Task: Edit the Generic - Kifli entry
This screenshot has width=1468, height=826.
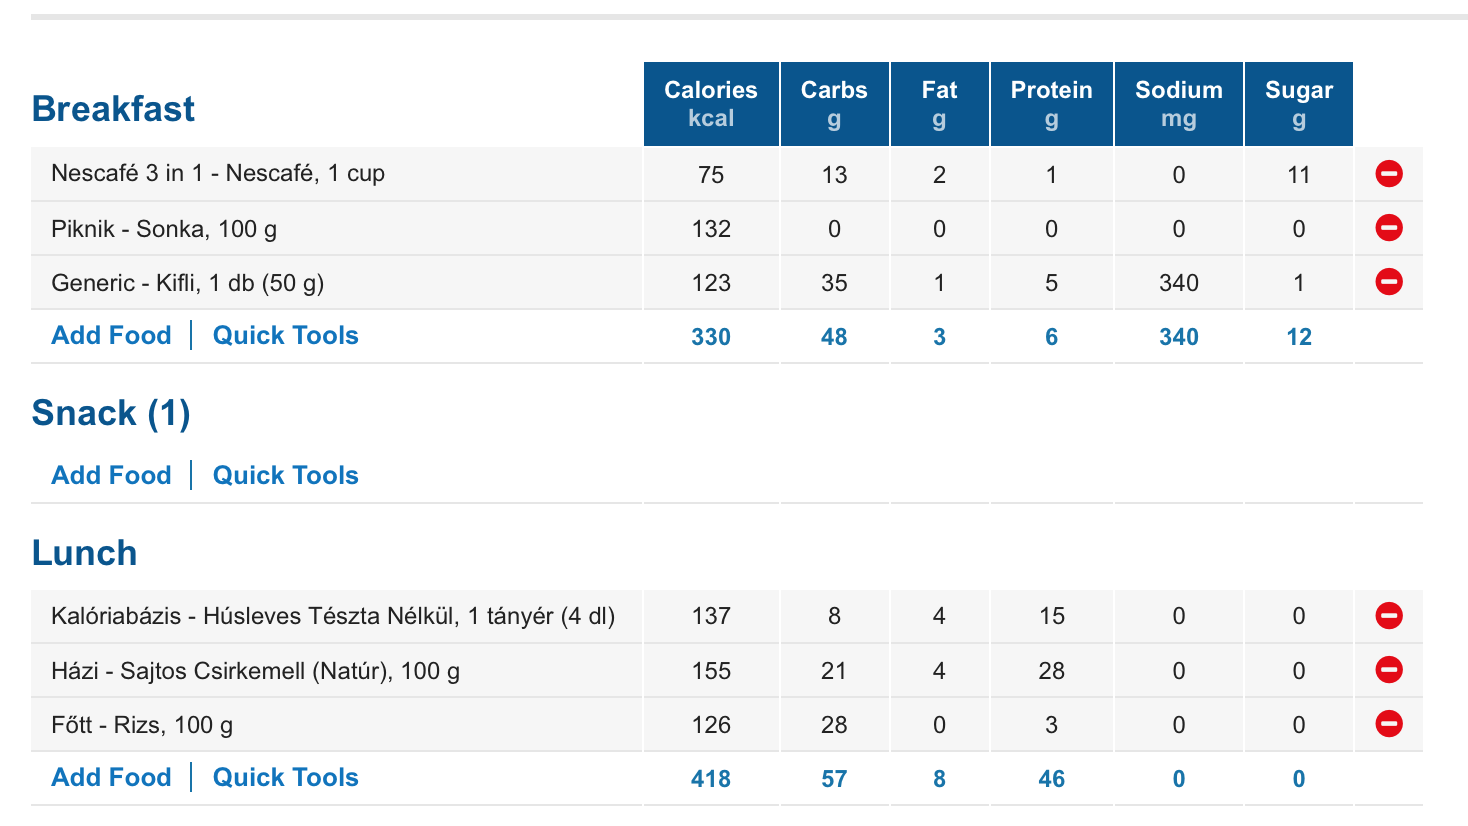Action: [x=187, y=283]
